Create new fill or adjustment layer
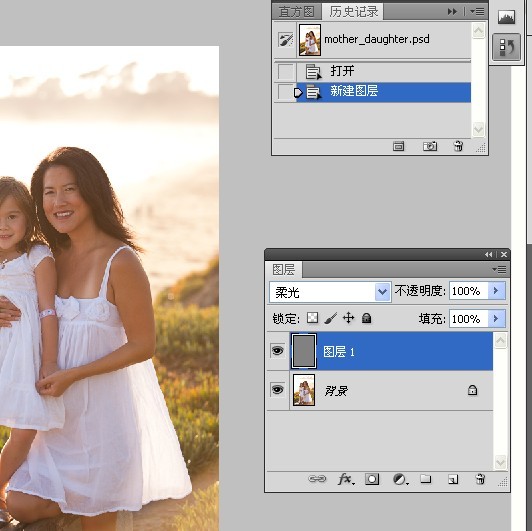 (400, 479)
